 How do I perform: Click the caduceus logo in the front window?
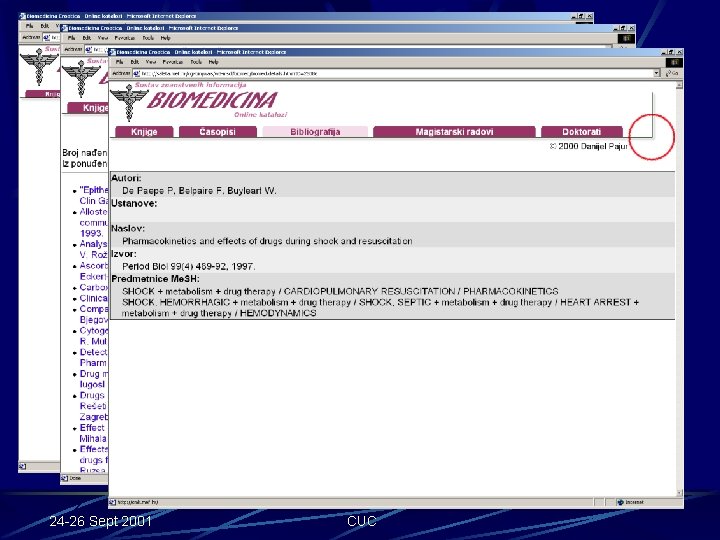129,102
